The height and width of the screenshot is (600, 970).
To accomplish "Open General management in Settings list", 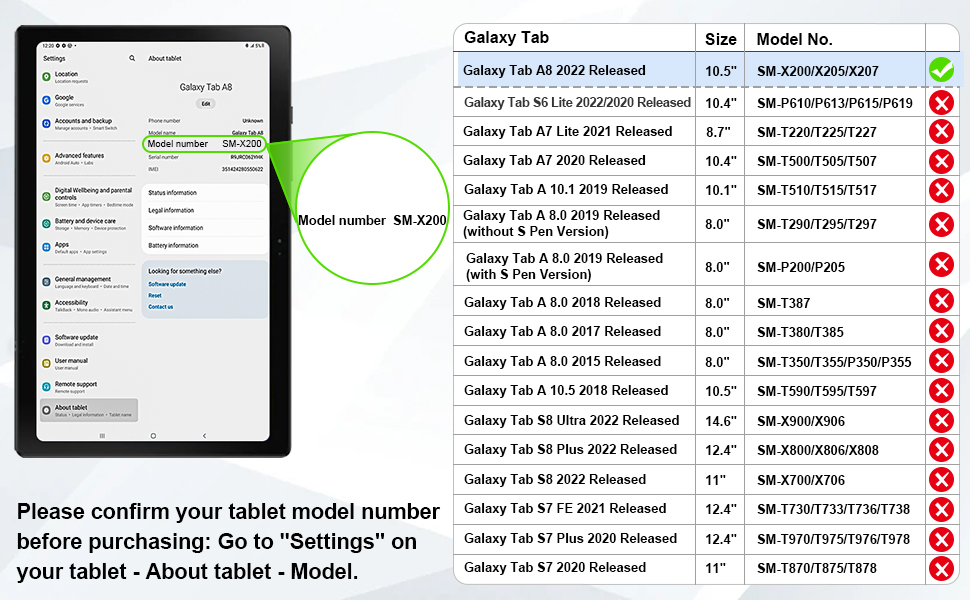I will point(88,282).
